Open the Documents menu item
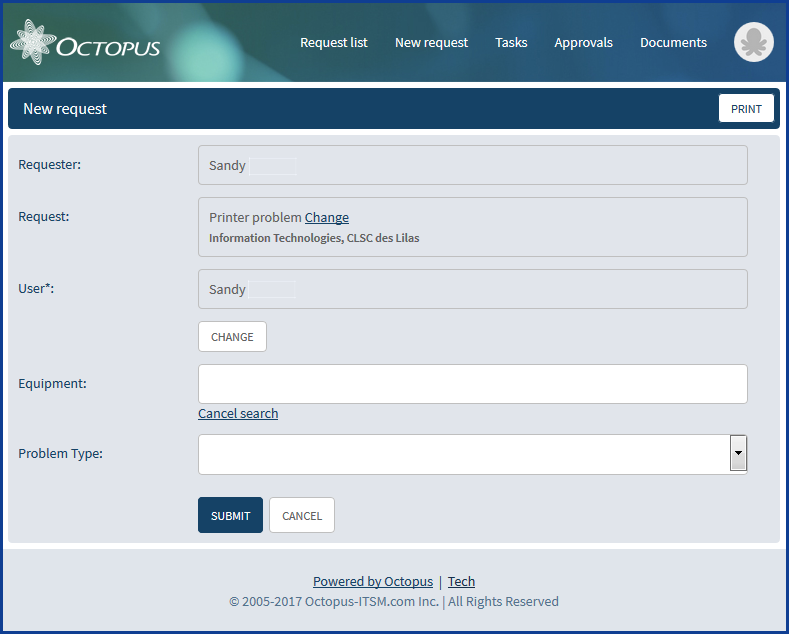Viewport: 789px width, 634px height. coord(673,43)
